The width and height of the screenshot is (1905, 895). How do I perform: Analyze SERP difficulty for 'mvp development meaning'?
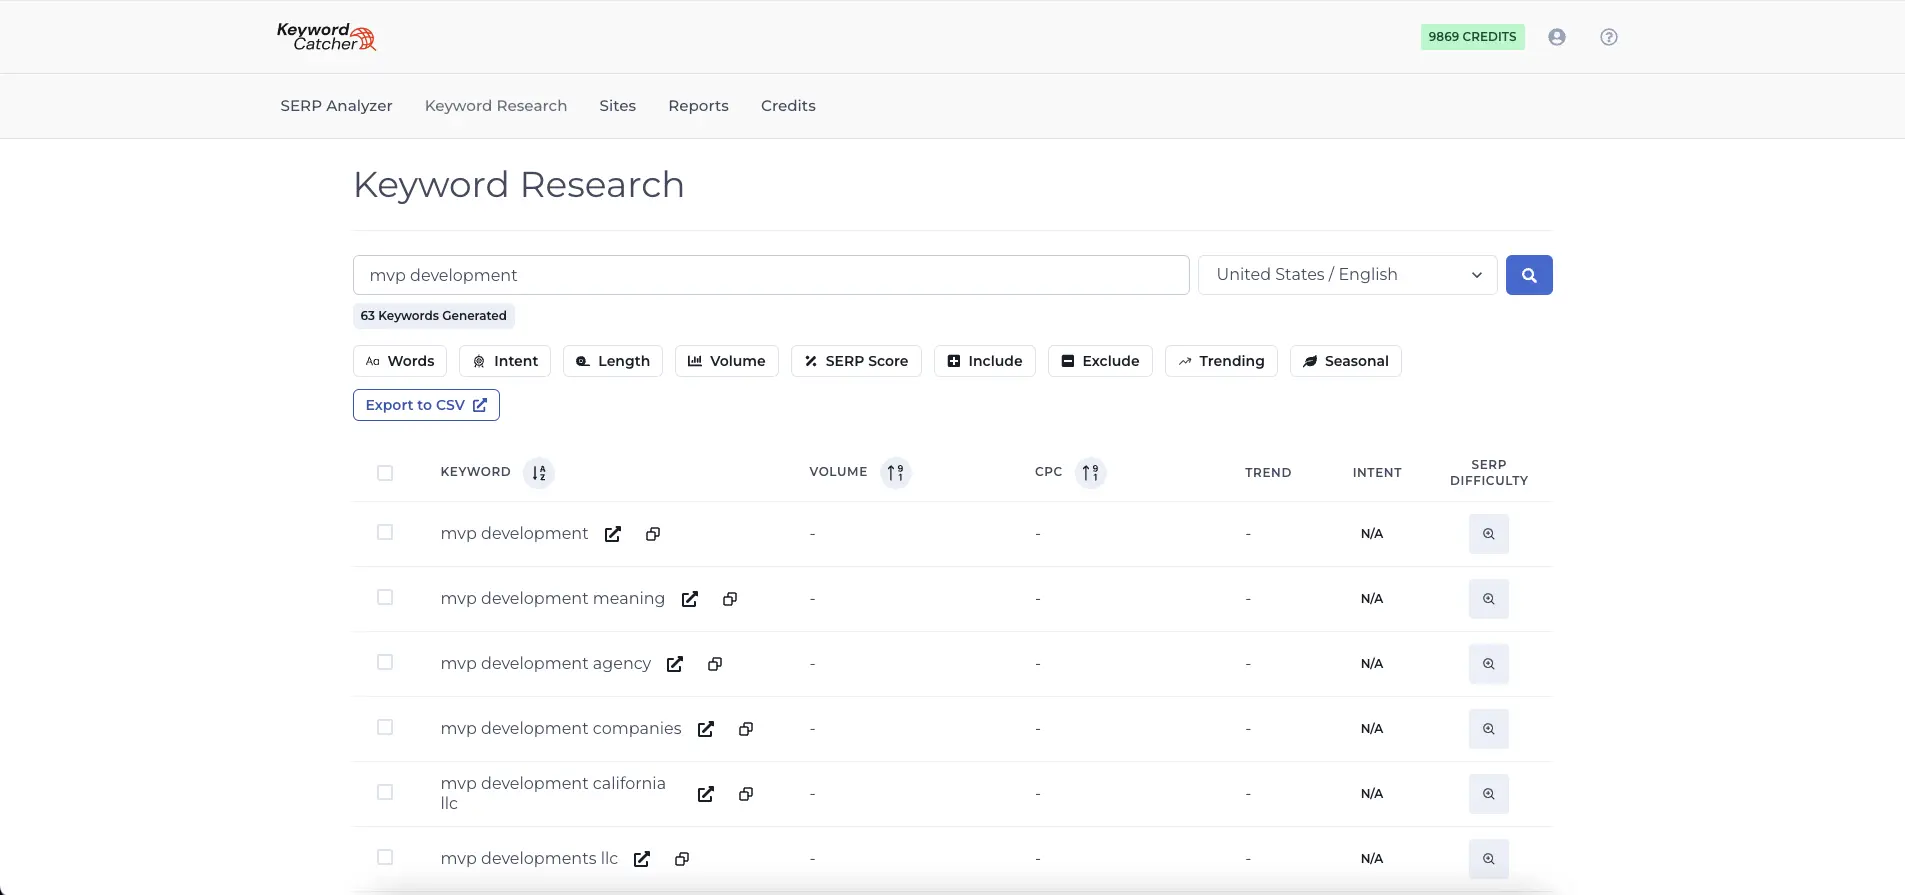(1489, 599)
